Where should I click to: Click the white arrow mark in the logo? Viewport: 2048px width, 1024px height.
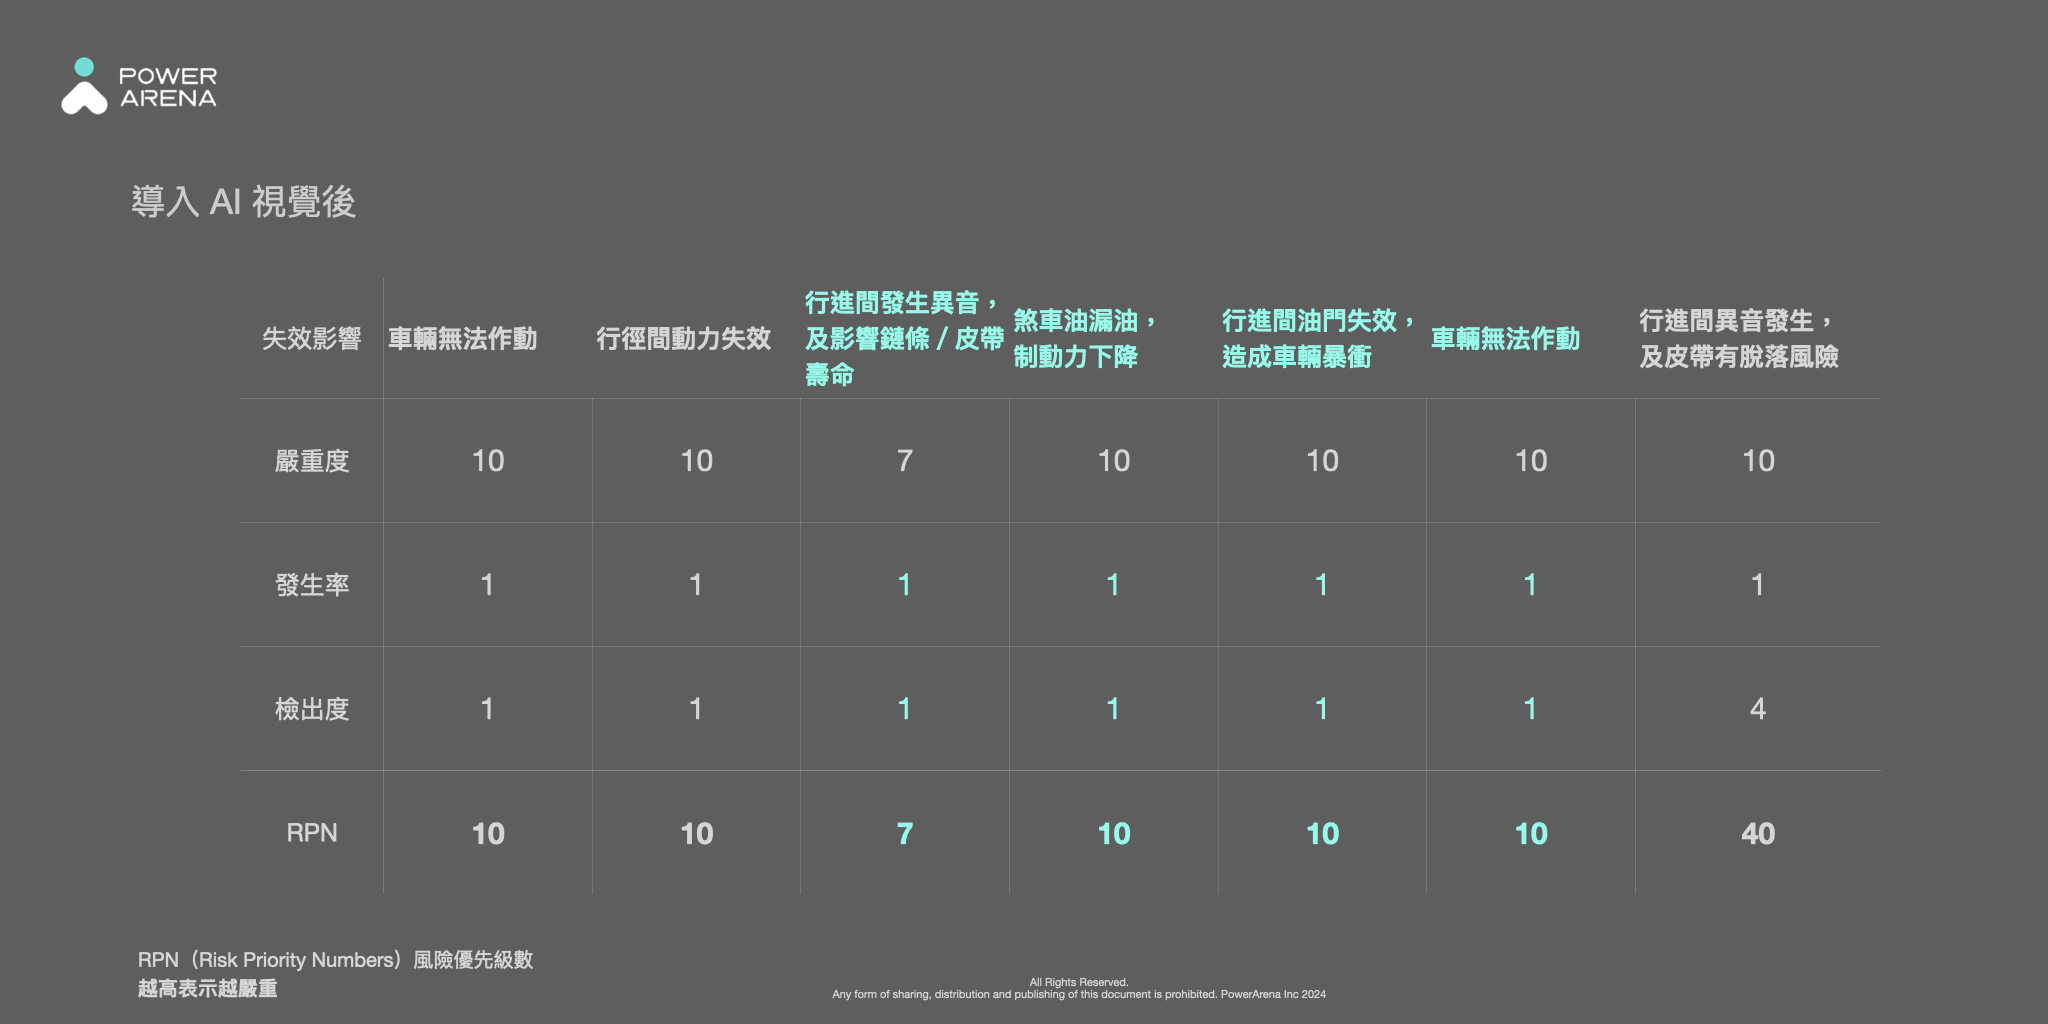click(84, 98)
